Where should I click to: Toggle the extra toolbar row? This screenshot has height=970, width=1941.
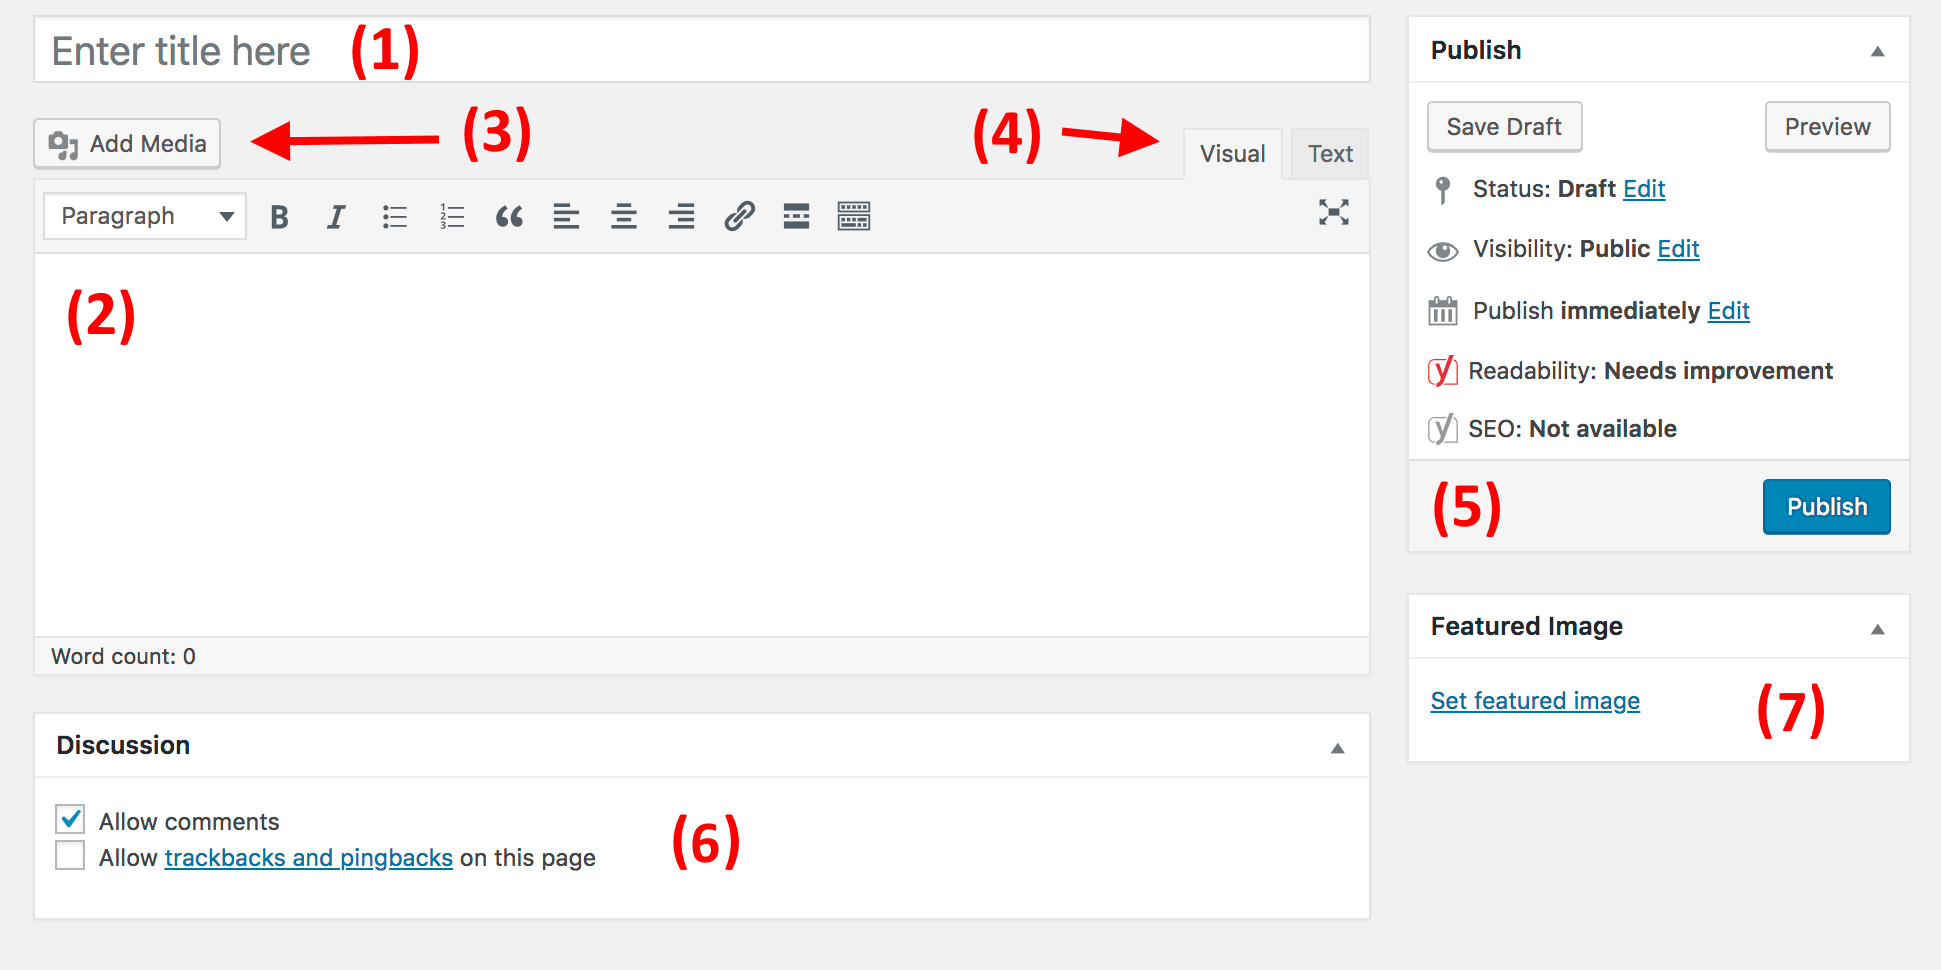click(853, 215)
